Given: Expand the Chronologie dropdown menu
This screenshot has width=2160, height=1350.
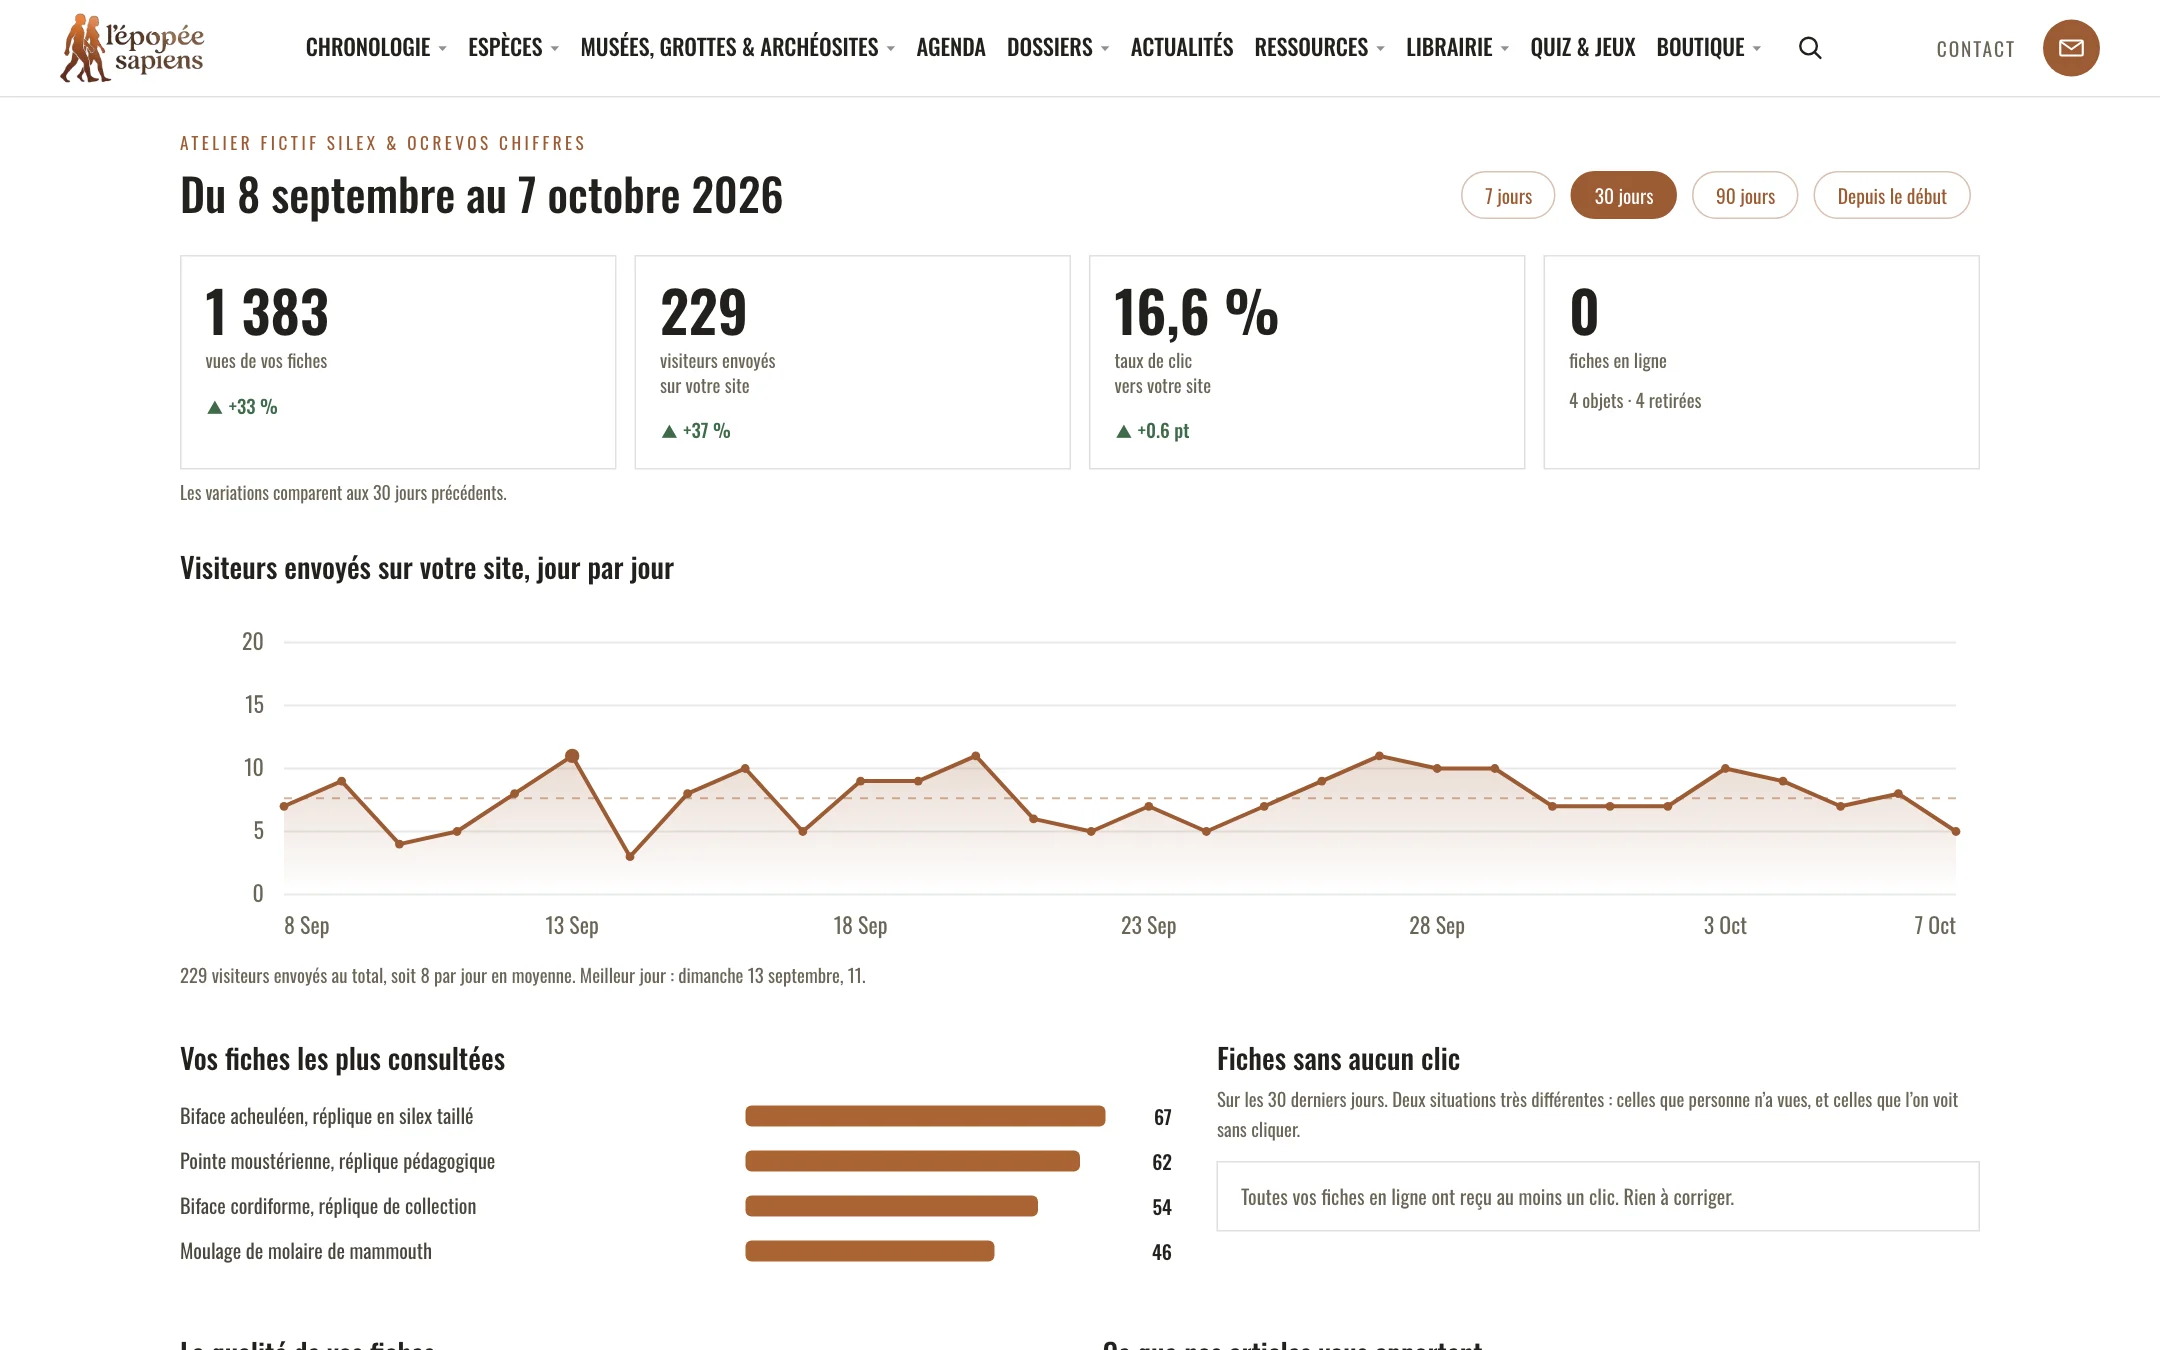Looking at the screenshot, I should pos(376,48).
